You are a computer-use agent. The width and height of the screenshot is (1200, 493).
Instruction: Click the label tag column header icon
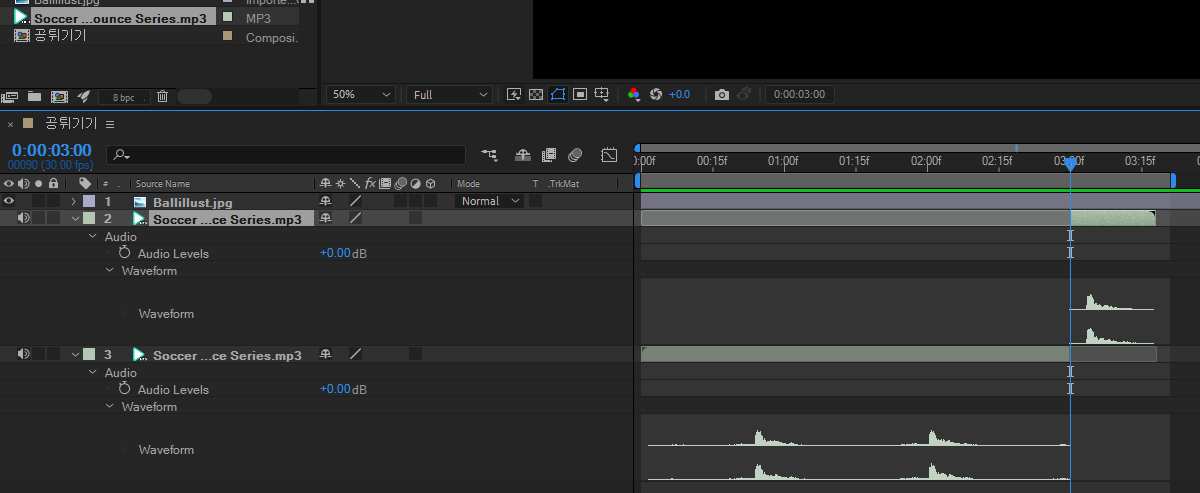pos(85,184)
